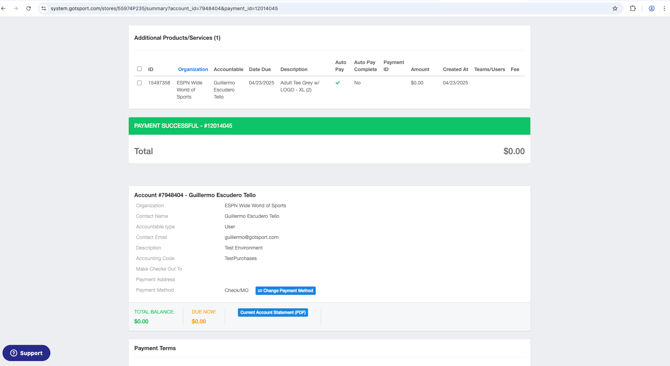Click the green Payment Successful banner
This screenshot has height=366, width=670.
click(x=329, y=126)
